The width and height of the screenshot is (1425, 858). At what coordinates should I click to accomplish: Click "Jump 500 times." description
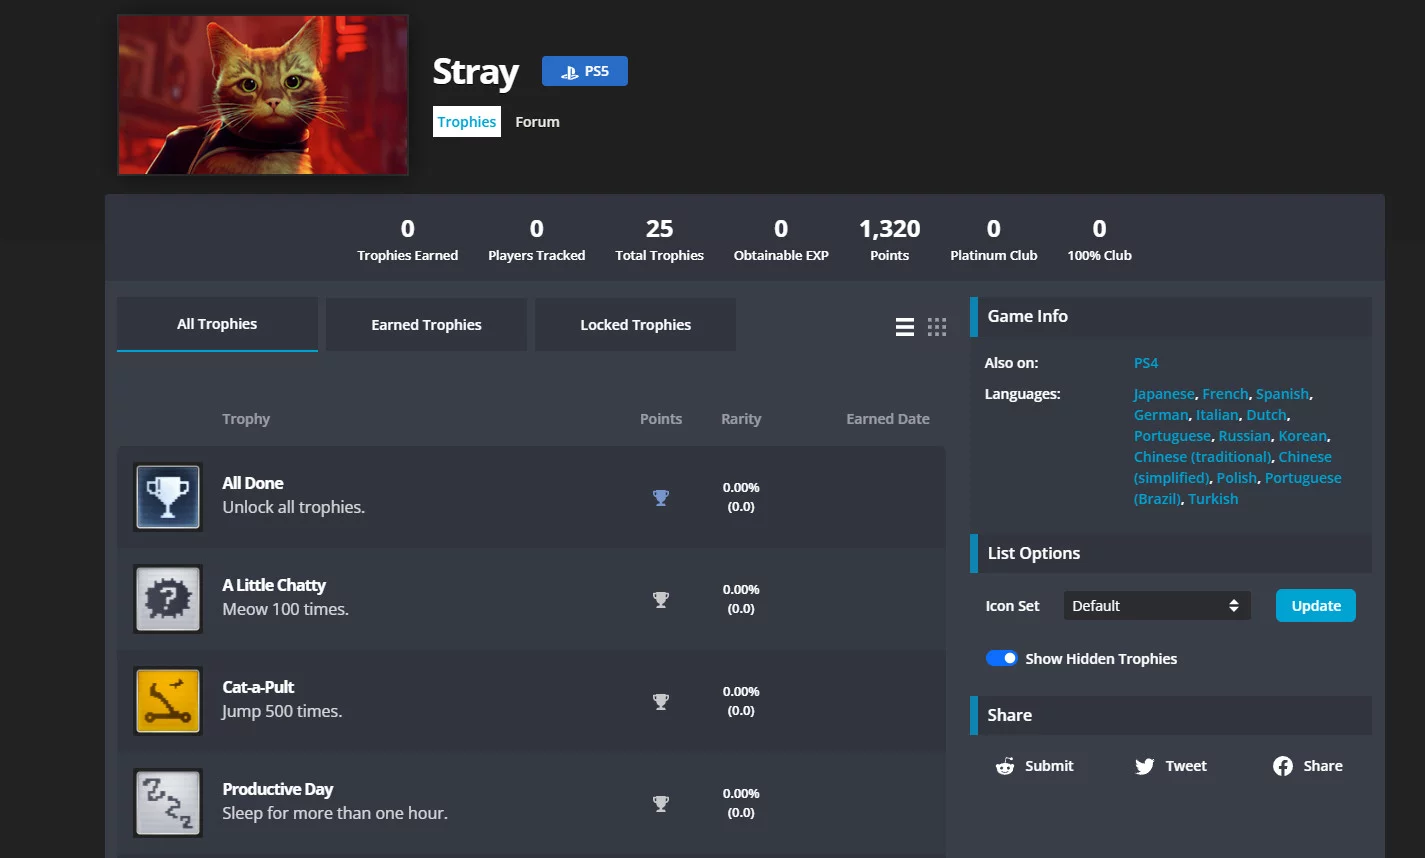pos(282,711)
